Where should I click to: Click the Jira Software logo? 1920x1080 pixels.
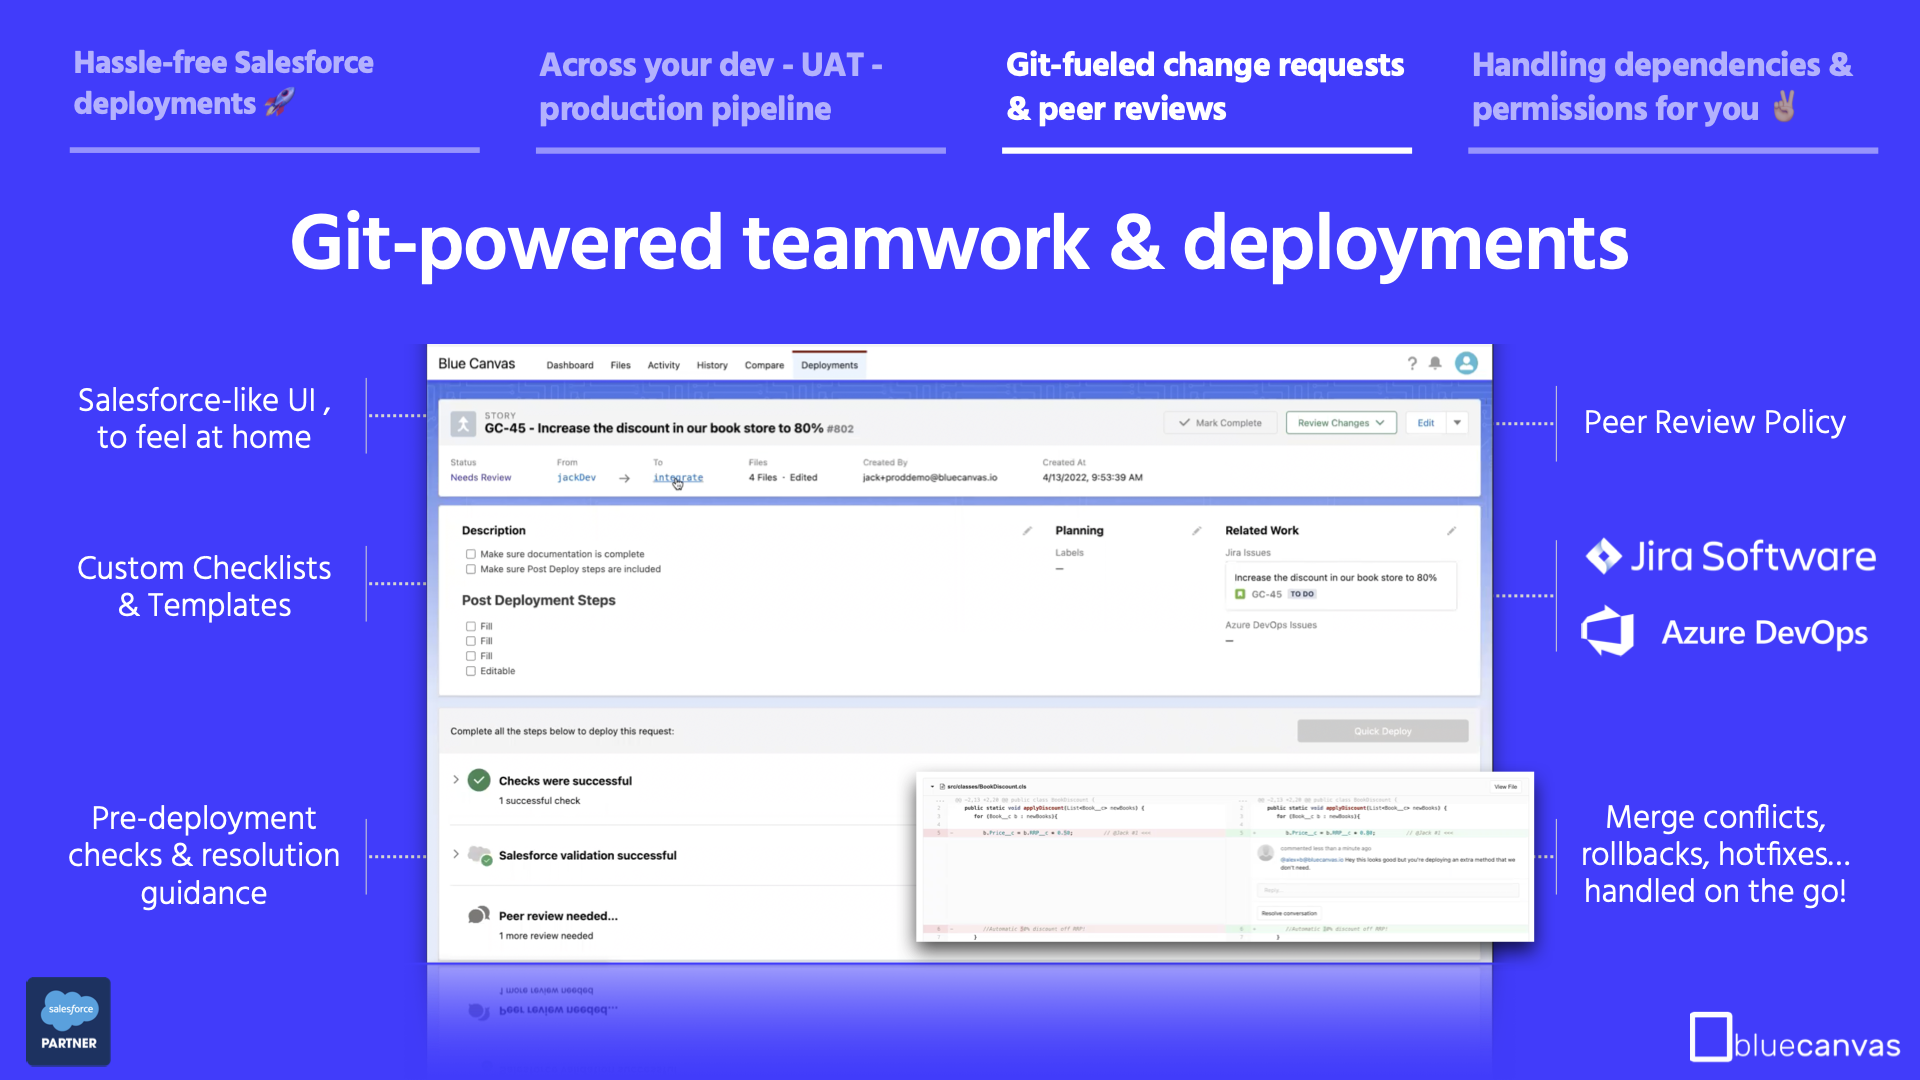coord(1730,557)
